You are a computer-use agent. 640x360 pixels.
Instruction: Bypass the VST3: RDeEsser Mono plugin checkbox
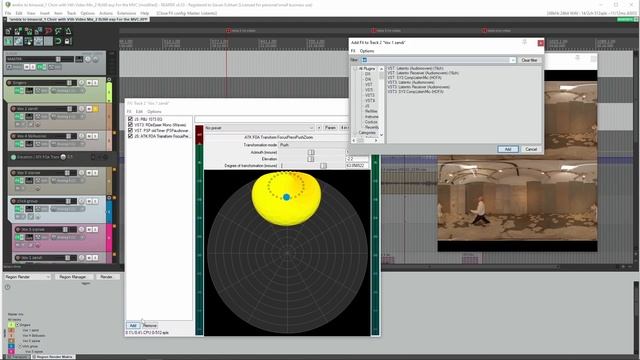[131, 125]
